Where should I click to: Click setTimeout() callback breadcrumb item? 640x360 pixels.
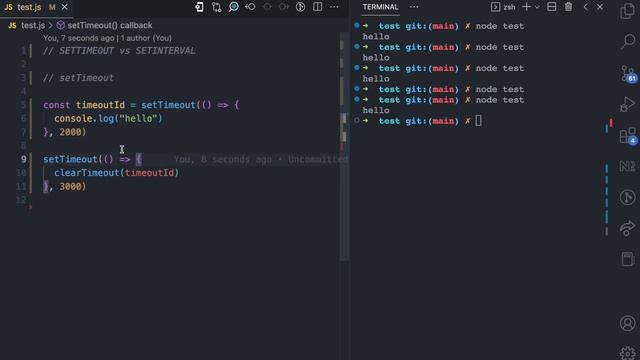coord(104,25)
